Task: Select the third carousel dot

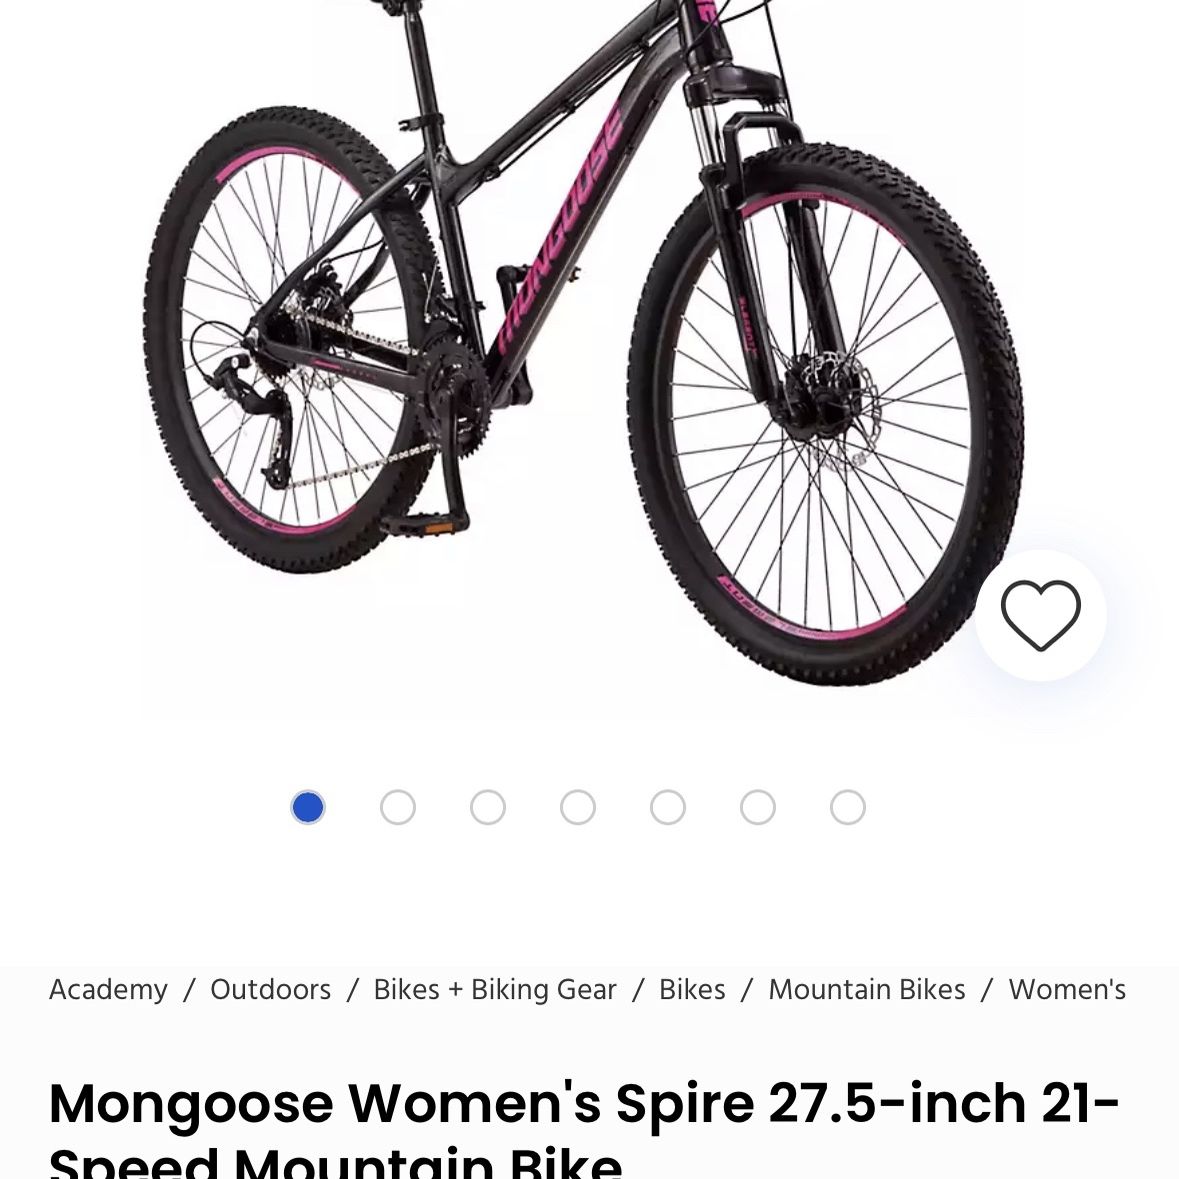Action: tap(488, 808)
